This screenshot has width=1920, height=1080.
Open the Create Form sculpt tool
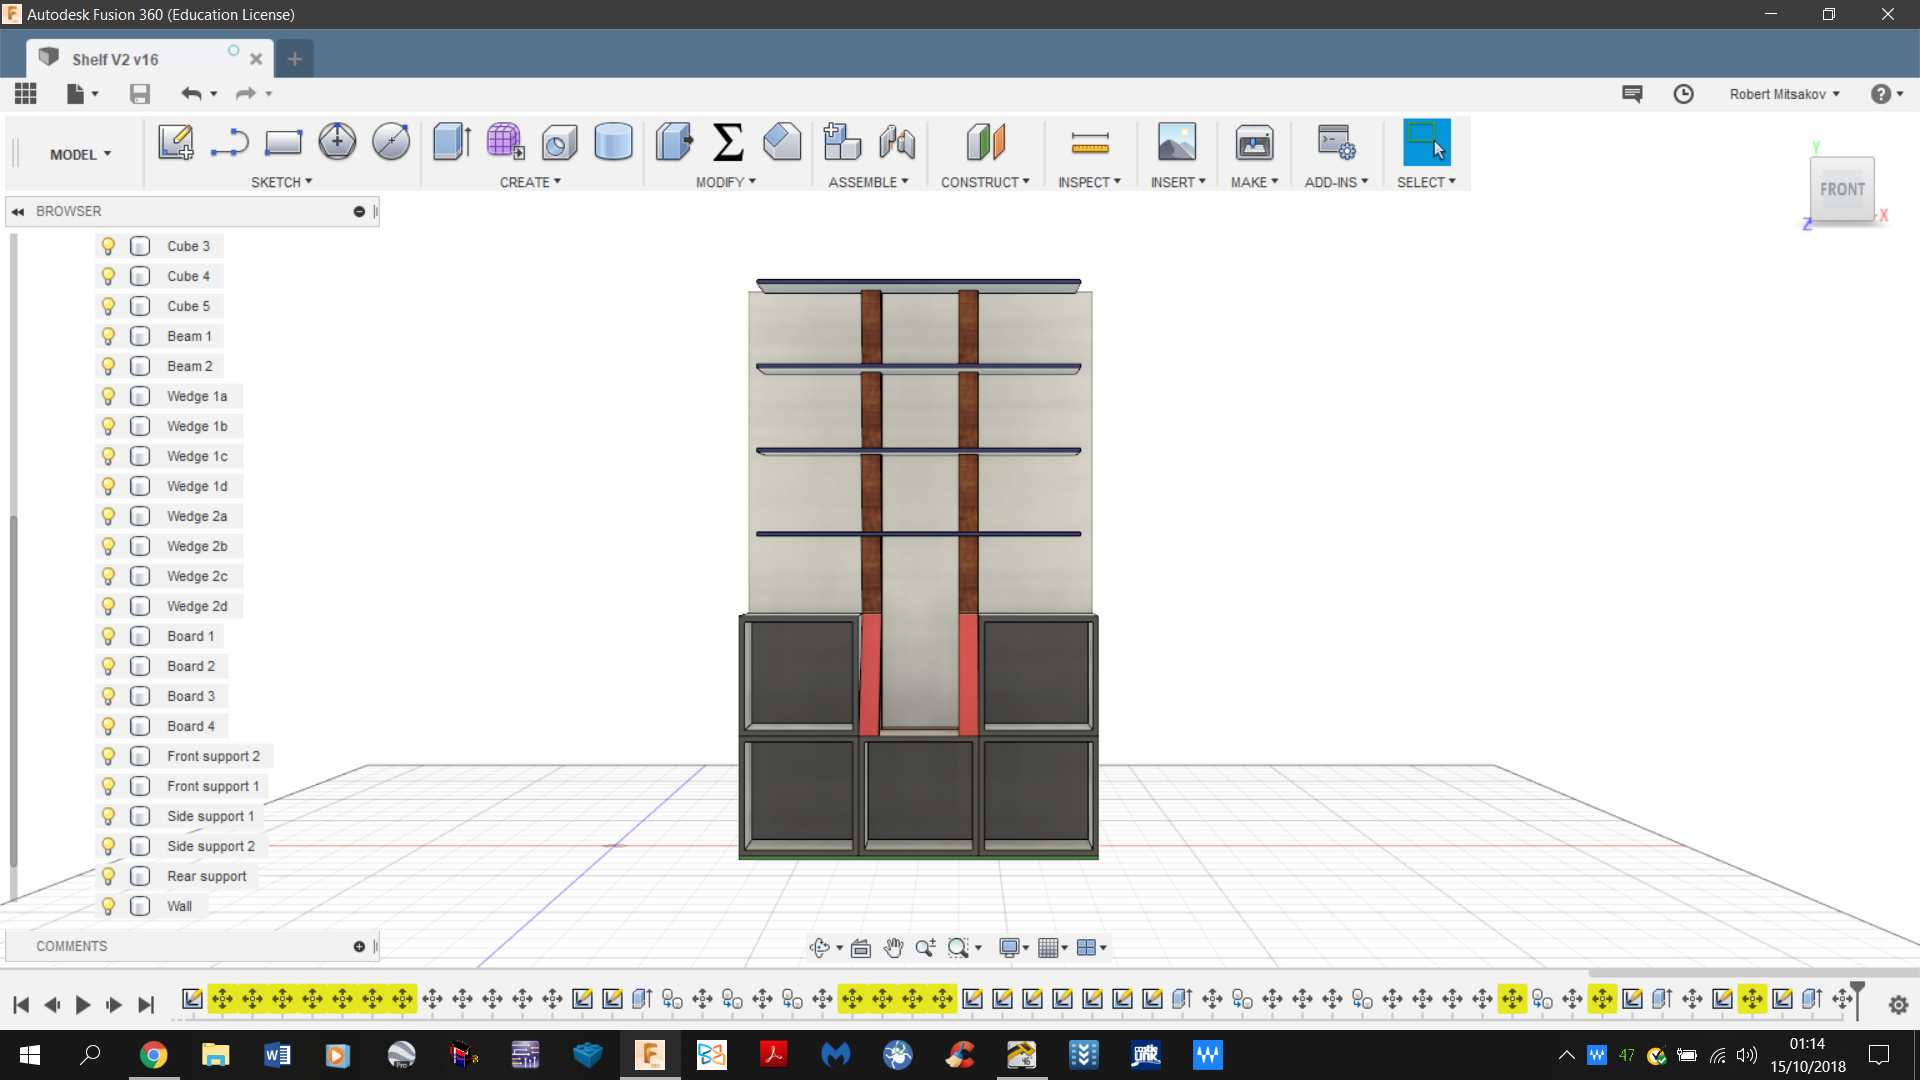[505, 142]
